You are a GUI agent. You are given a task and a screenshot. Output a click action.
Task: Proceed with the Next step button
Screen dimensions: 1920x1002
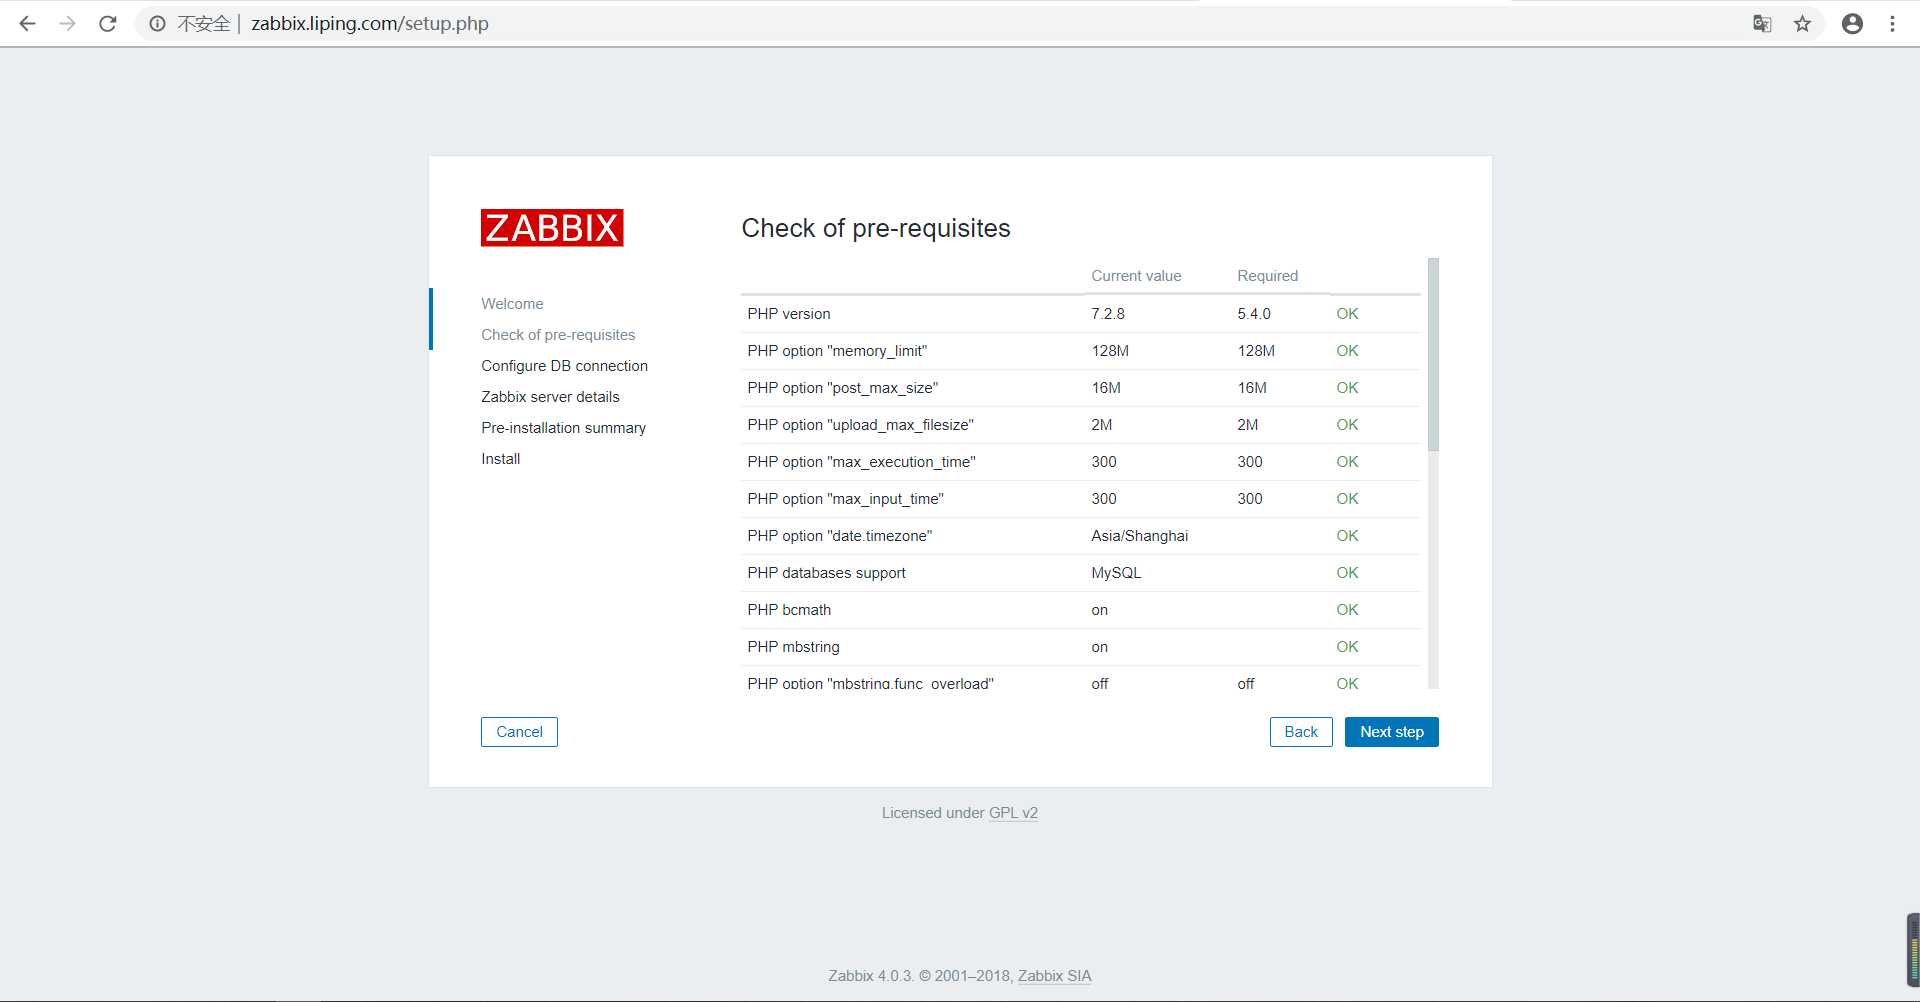coord(1392,732)
